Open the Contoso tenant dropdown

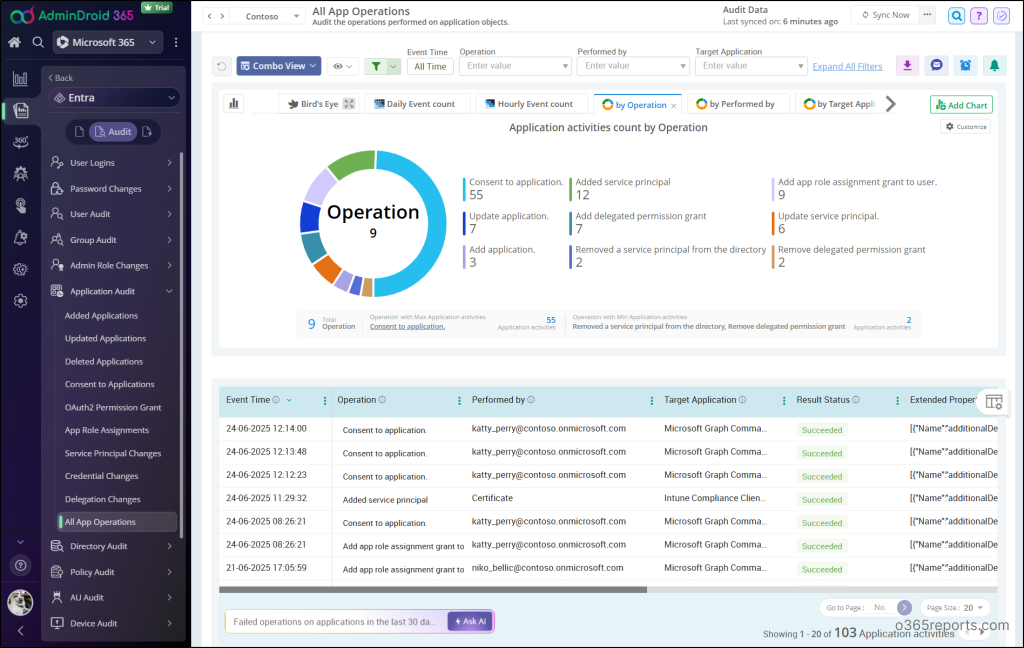click(x=270, y=16)
